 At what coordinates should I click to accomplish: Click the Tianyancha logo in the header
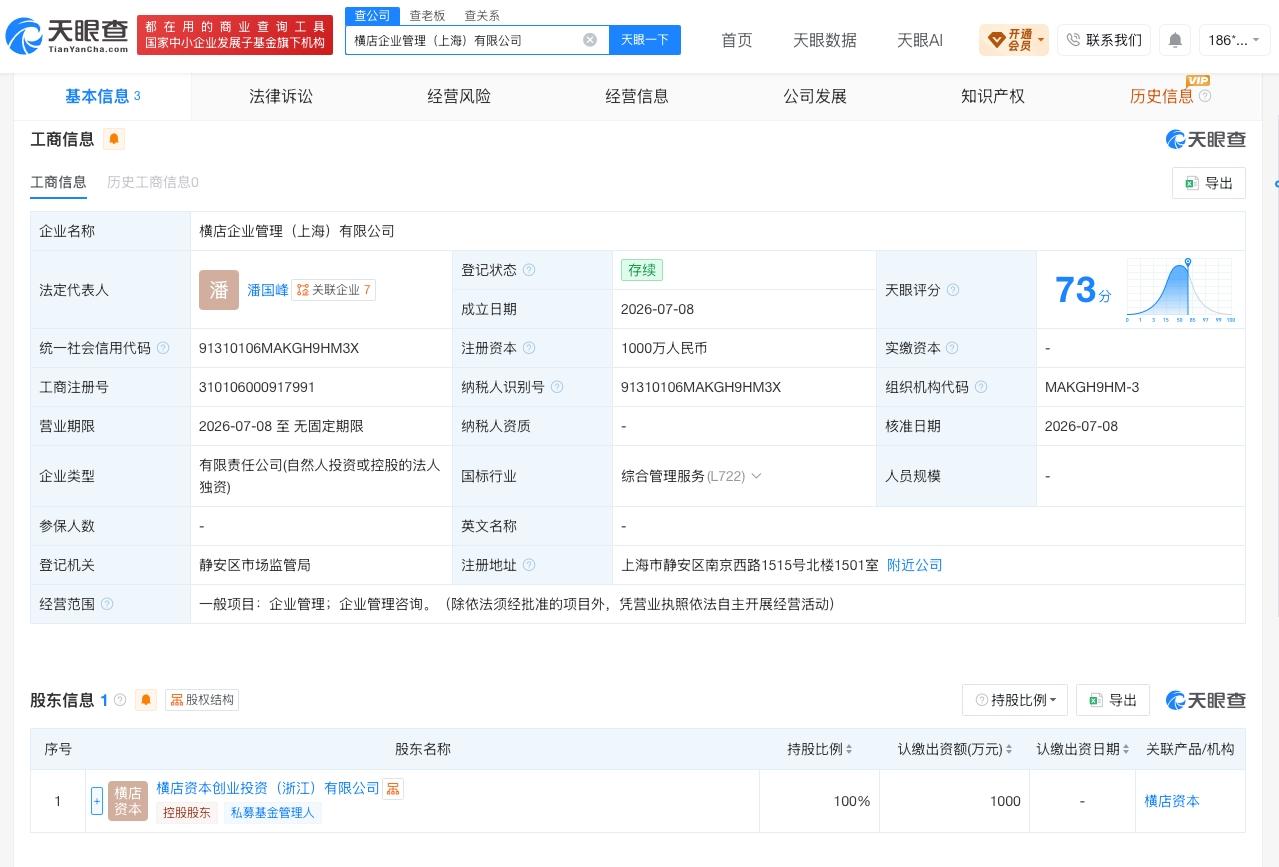67,37
